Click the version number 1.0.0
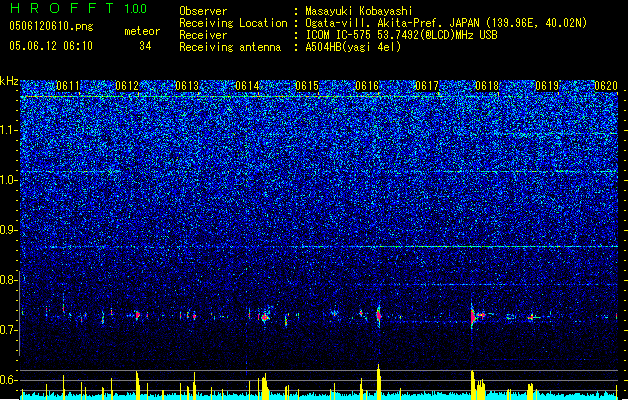Image resolution: width=629 pixels, height=400 pixels. pyautogui.click(x=136, y=9)
